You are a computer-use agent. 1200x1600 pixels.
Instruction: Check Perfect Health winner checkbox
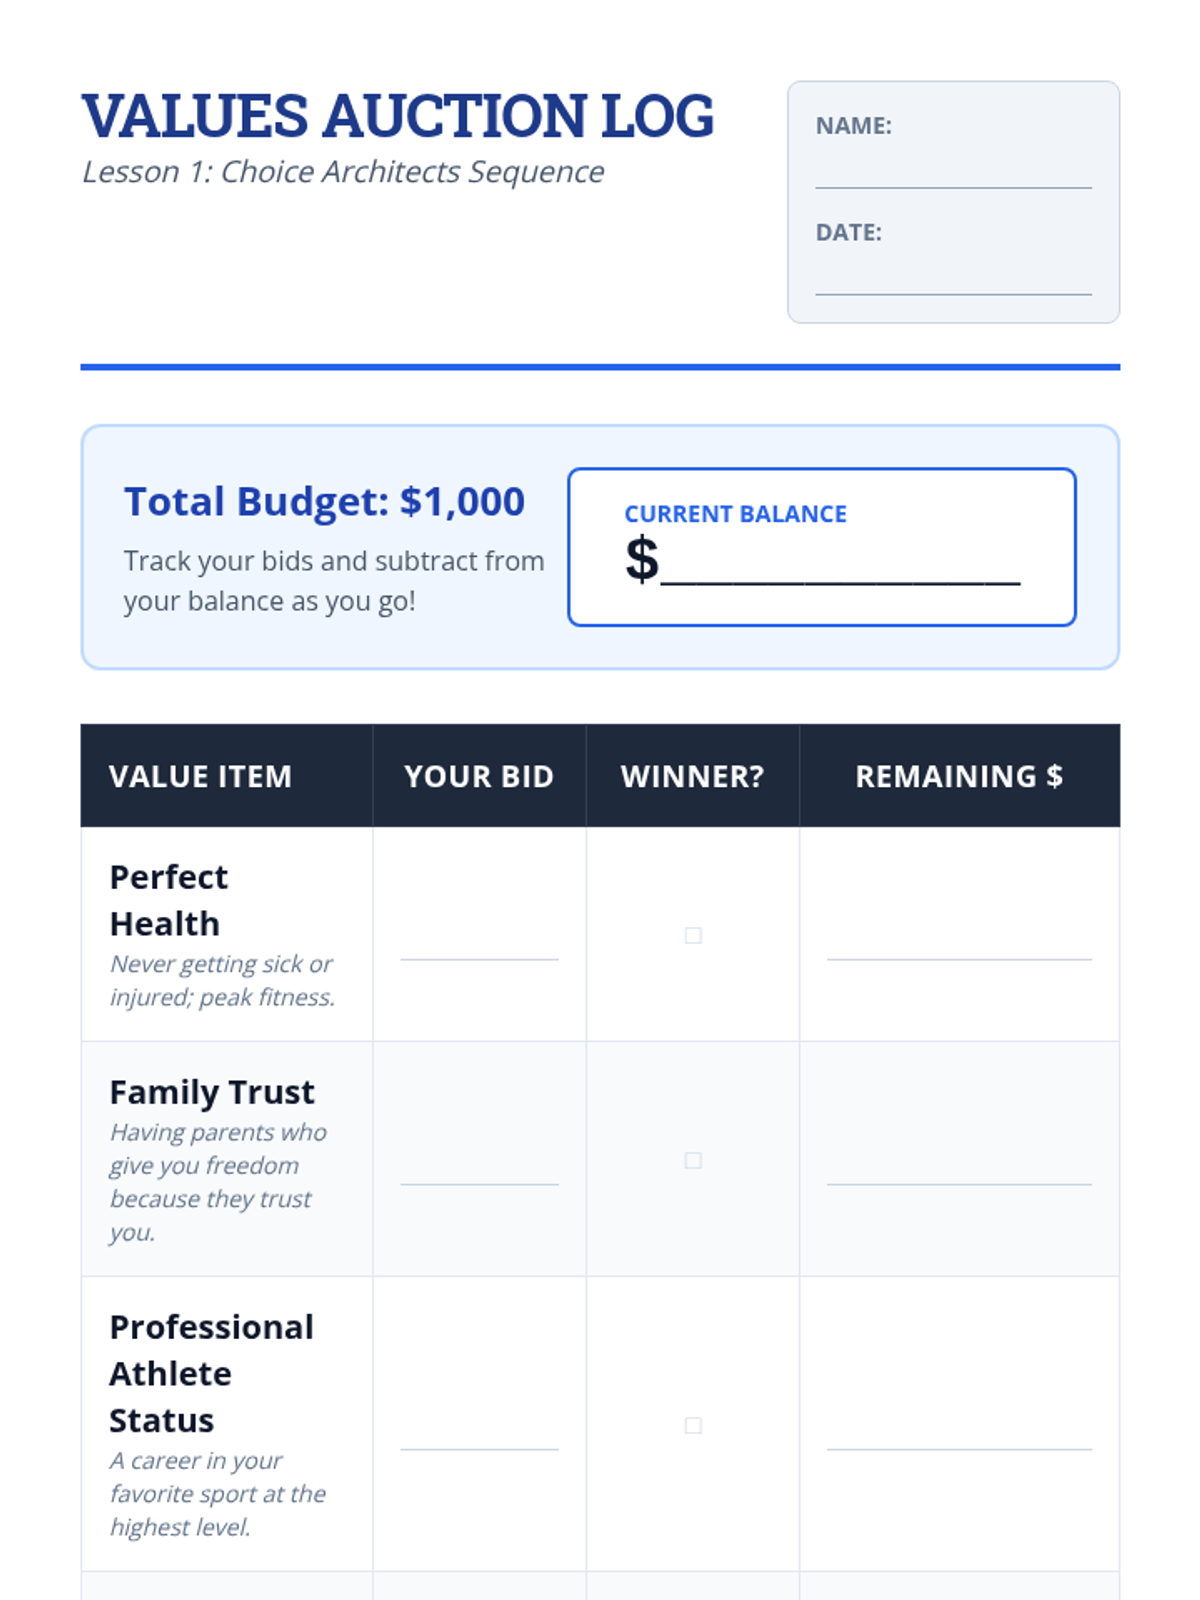coord(693,935)
